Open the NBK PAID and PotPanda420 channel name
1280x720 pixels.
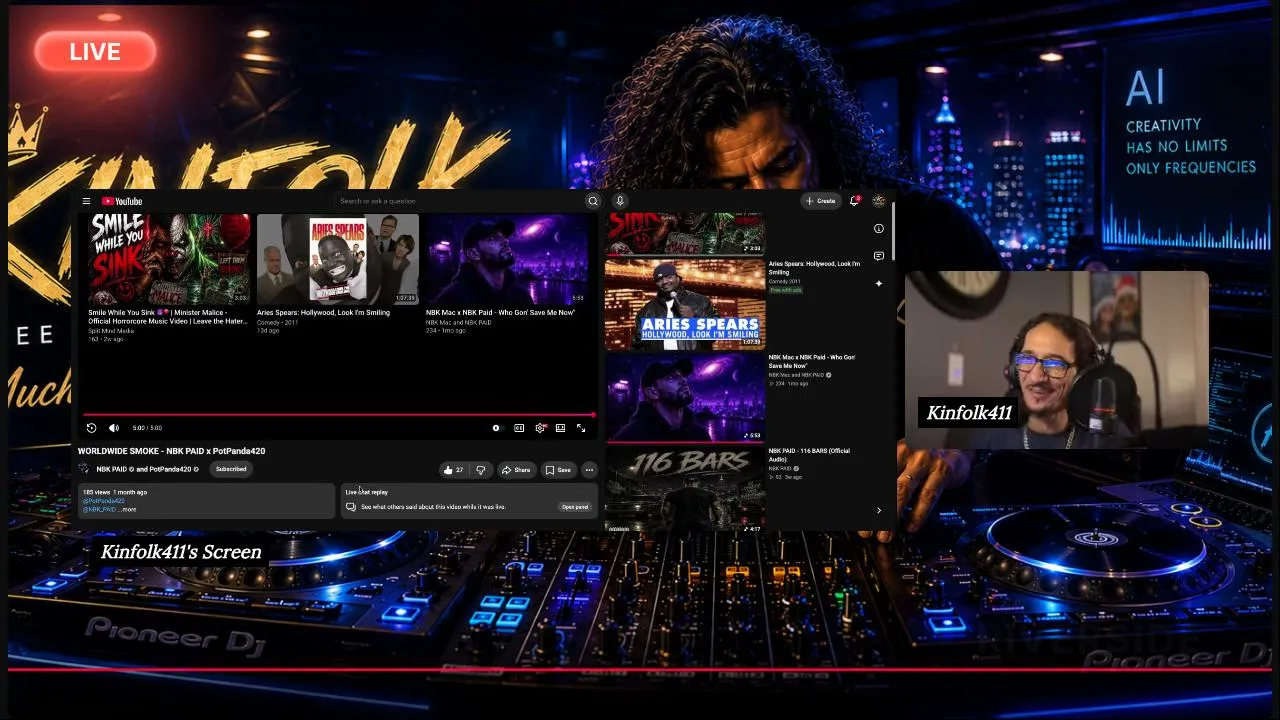[146, 469]
